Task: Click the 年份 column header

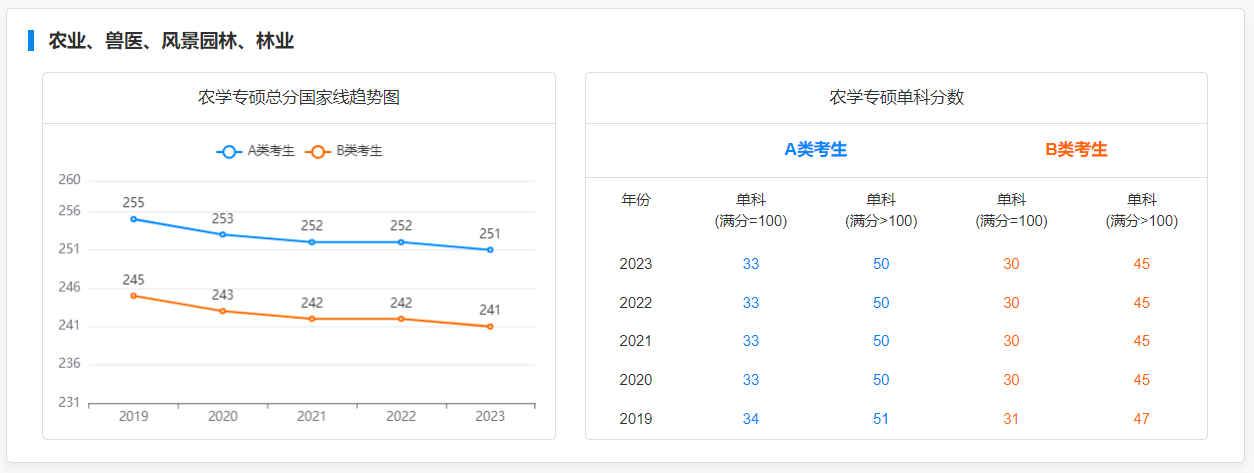Action: (x=636, y=200)
